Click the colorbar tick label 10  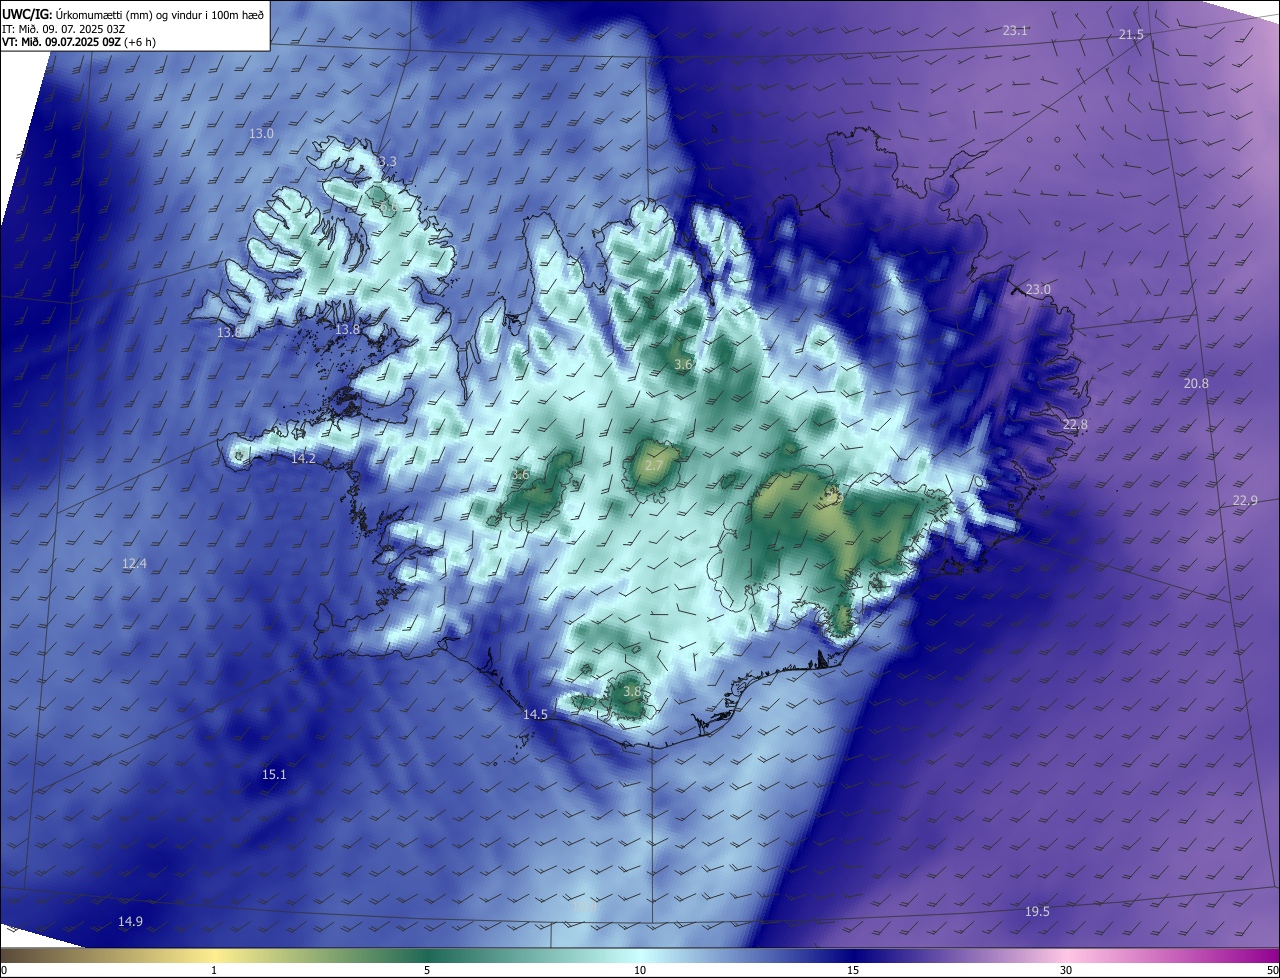coord(640,970)
